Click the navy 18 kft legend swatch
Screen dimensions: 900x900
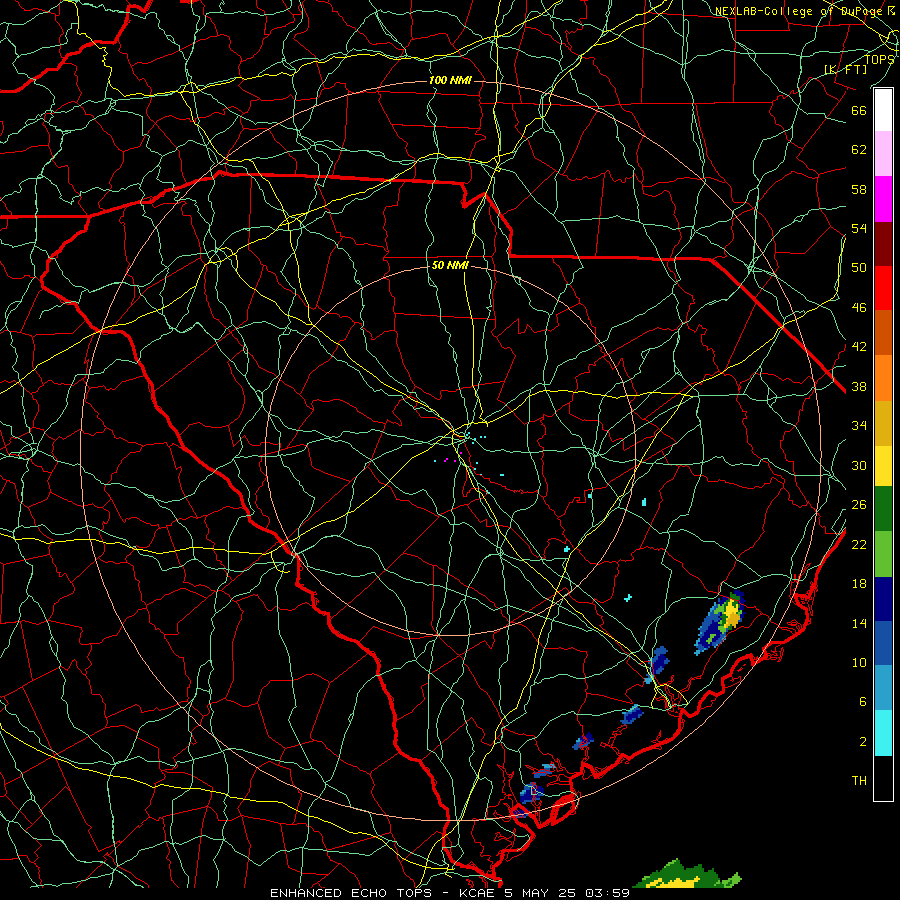click(x=883, y=599)
